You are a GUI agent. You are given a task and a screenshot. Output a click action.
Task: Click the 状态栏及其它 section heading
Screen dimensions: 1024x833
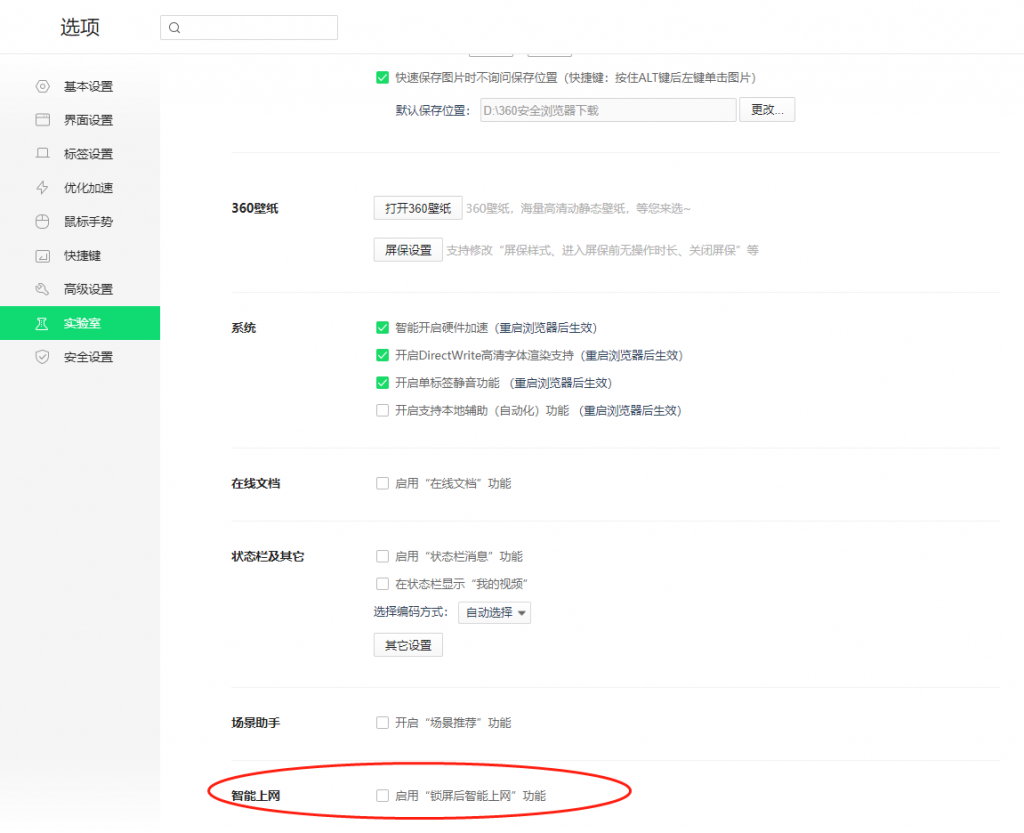[x=268, y=556]
